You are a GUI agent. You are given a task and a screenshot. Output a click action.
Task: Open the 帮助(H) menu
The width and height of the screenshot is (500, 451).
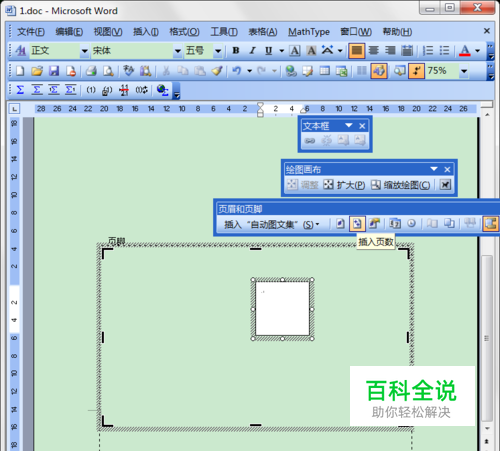pyautogui.click(x=397, y=32)
